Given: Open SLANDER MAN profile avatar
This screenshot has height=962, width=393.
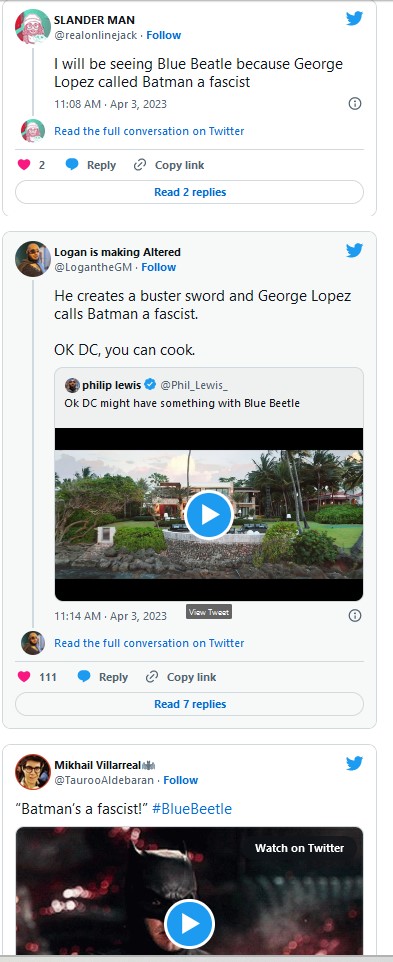Looking at the screenshot, I should click(32, 27).
